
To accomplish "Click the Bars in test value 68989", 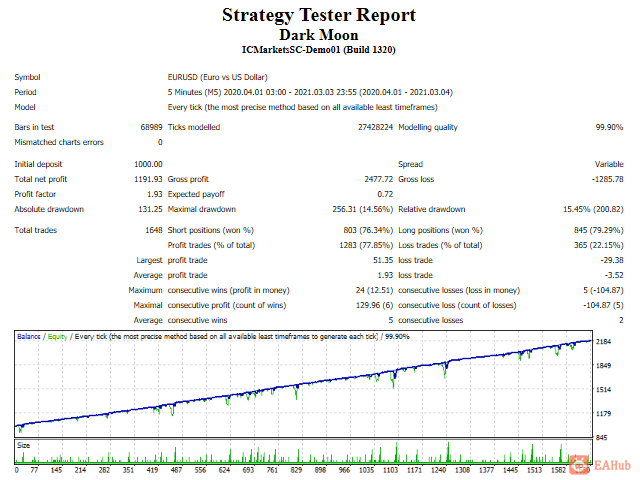I will point(151,127).
